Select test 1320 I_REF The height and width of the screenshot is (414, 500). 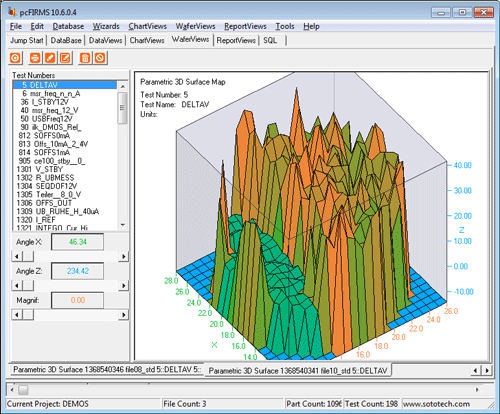point(65,220)
